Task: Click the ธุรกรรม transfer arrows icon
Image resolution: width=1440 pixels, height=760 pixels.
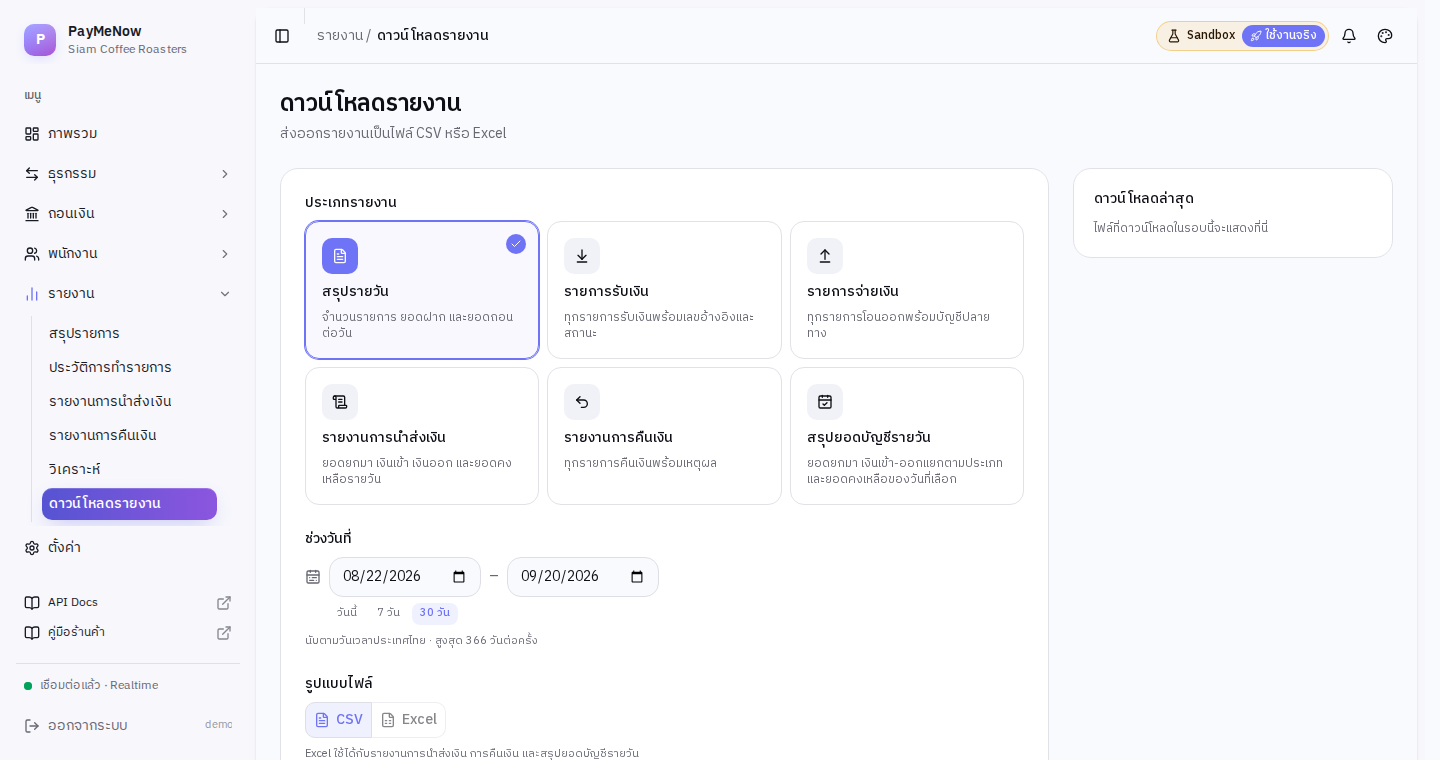Action: coord(32,174)
